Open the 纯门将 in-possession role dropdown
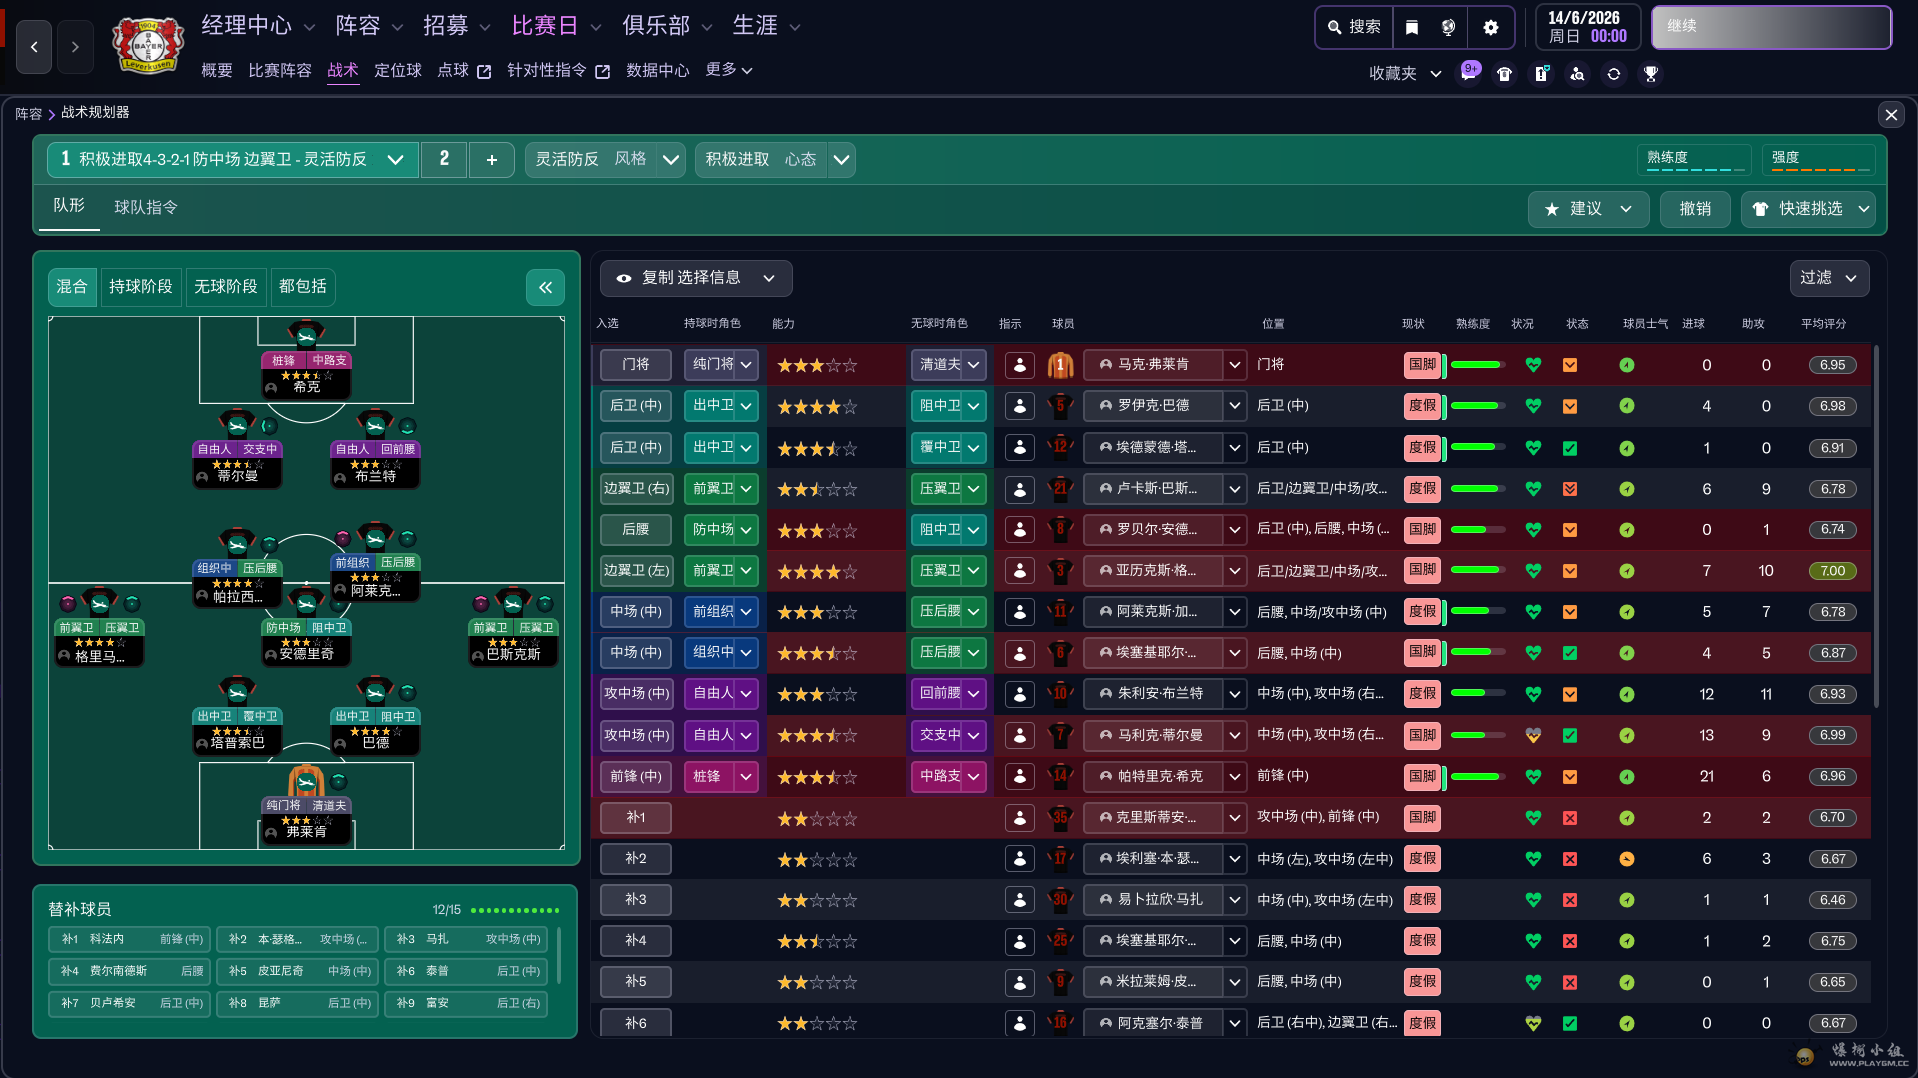This screenshot has width=1918, height=1078. click(722, 365)
